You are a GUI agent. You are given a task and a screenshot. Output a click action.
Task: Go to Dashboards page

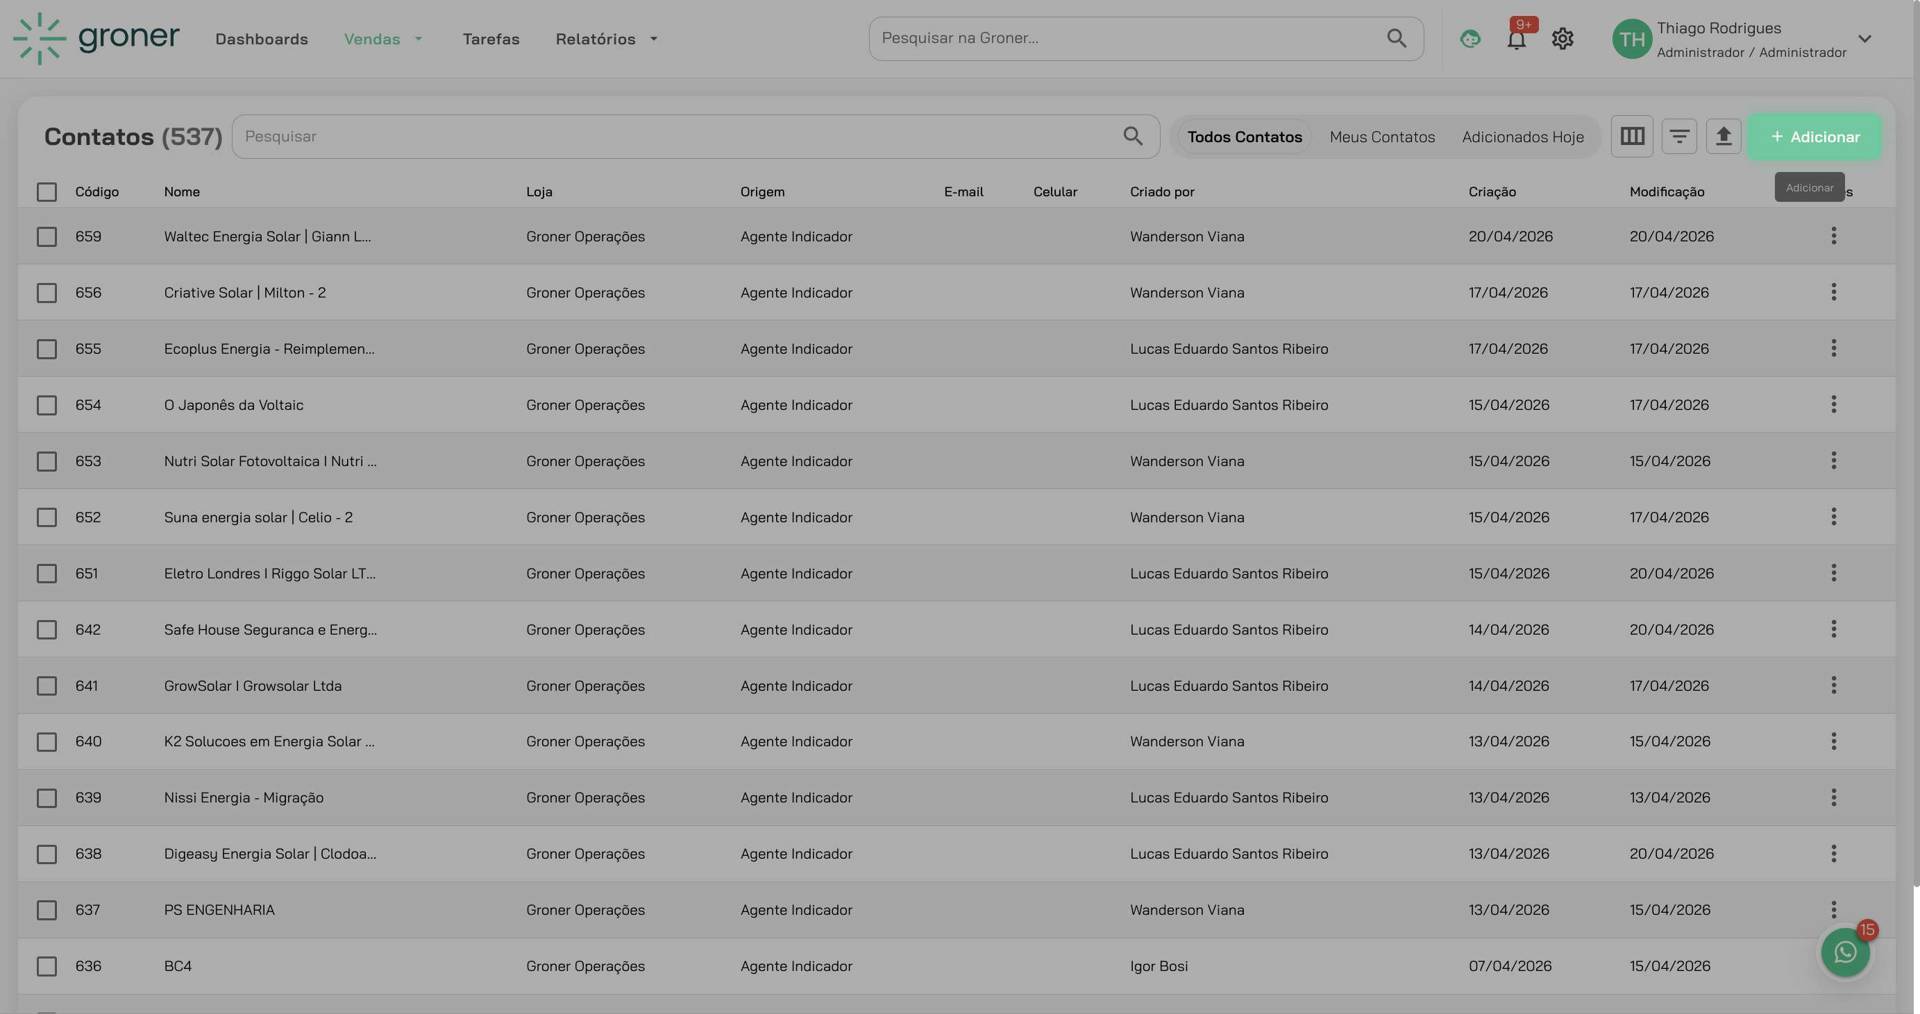click(261, 39)
